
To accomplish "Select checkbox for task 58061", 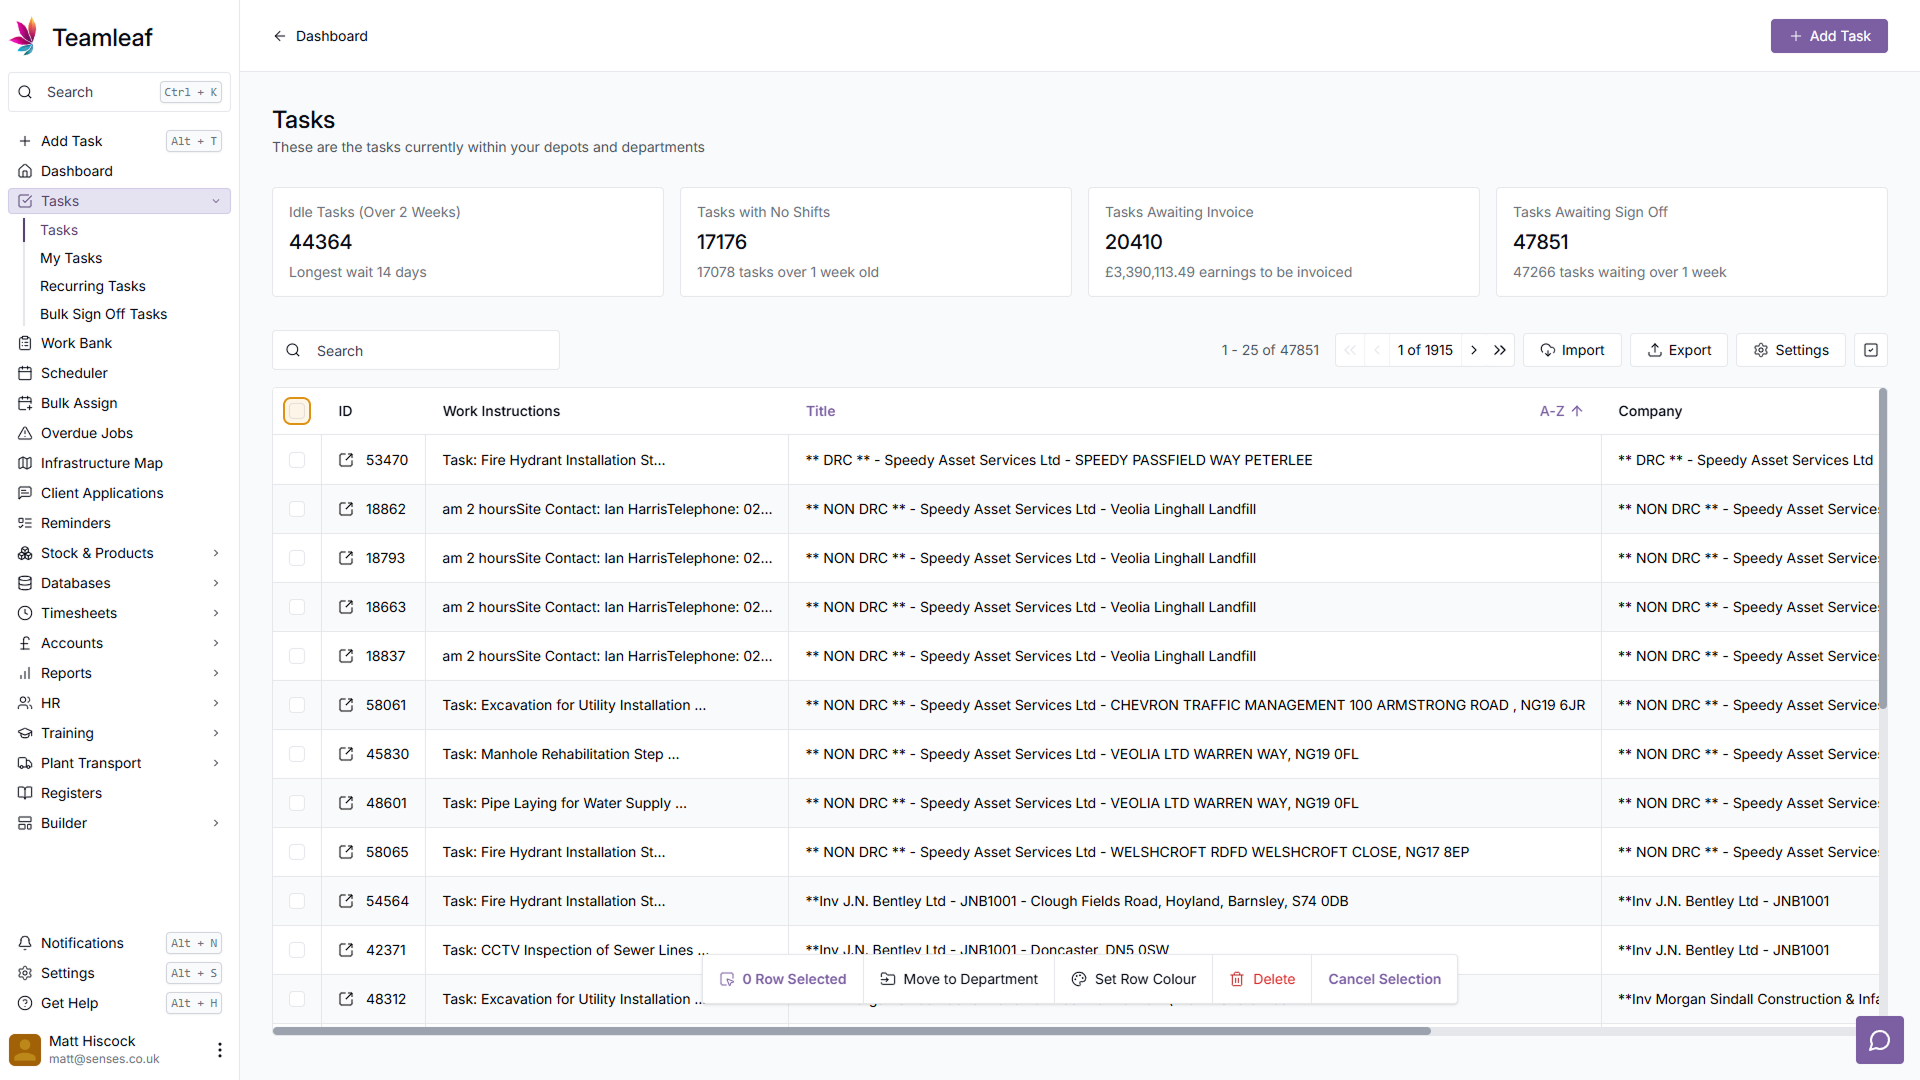I will click(297, 705).
